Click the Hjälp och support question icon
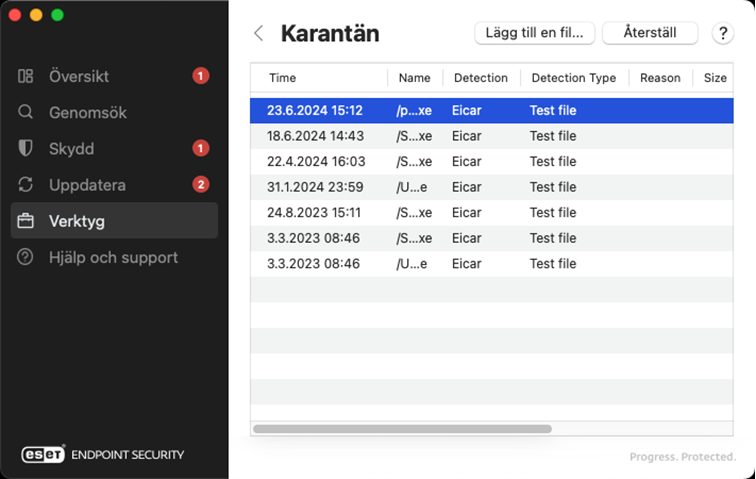Image resolution: width=756 pixels, height=479 pixels. (25, 257)
